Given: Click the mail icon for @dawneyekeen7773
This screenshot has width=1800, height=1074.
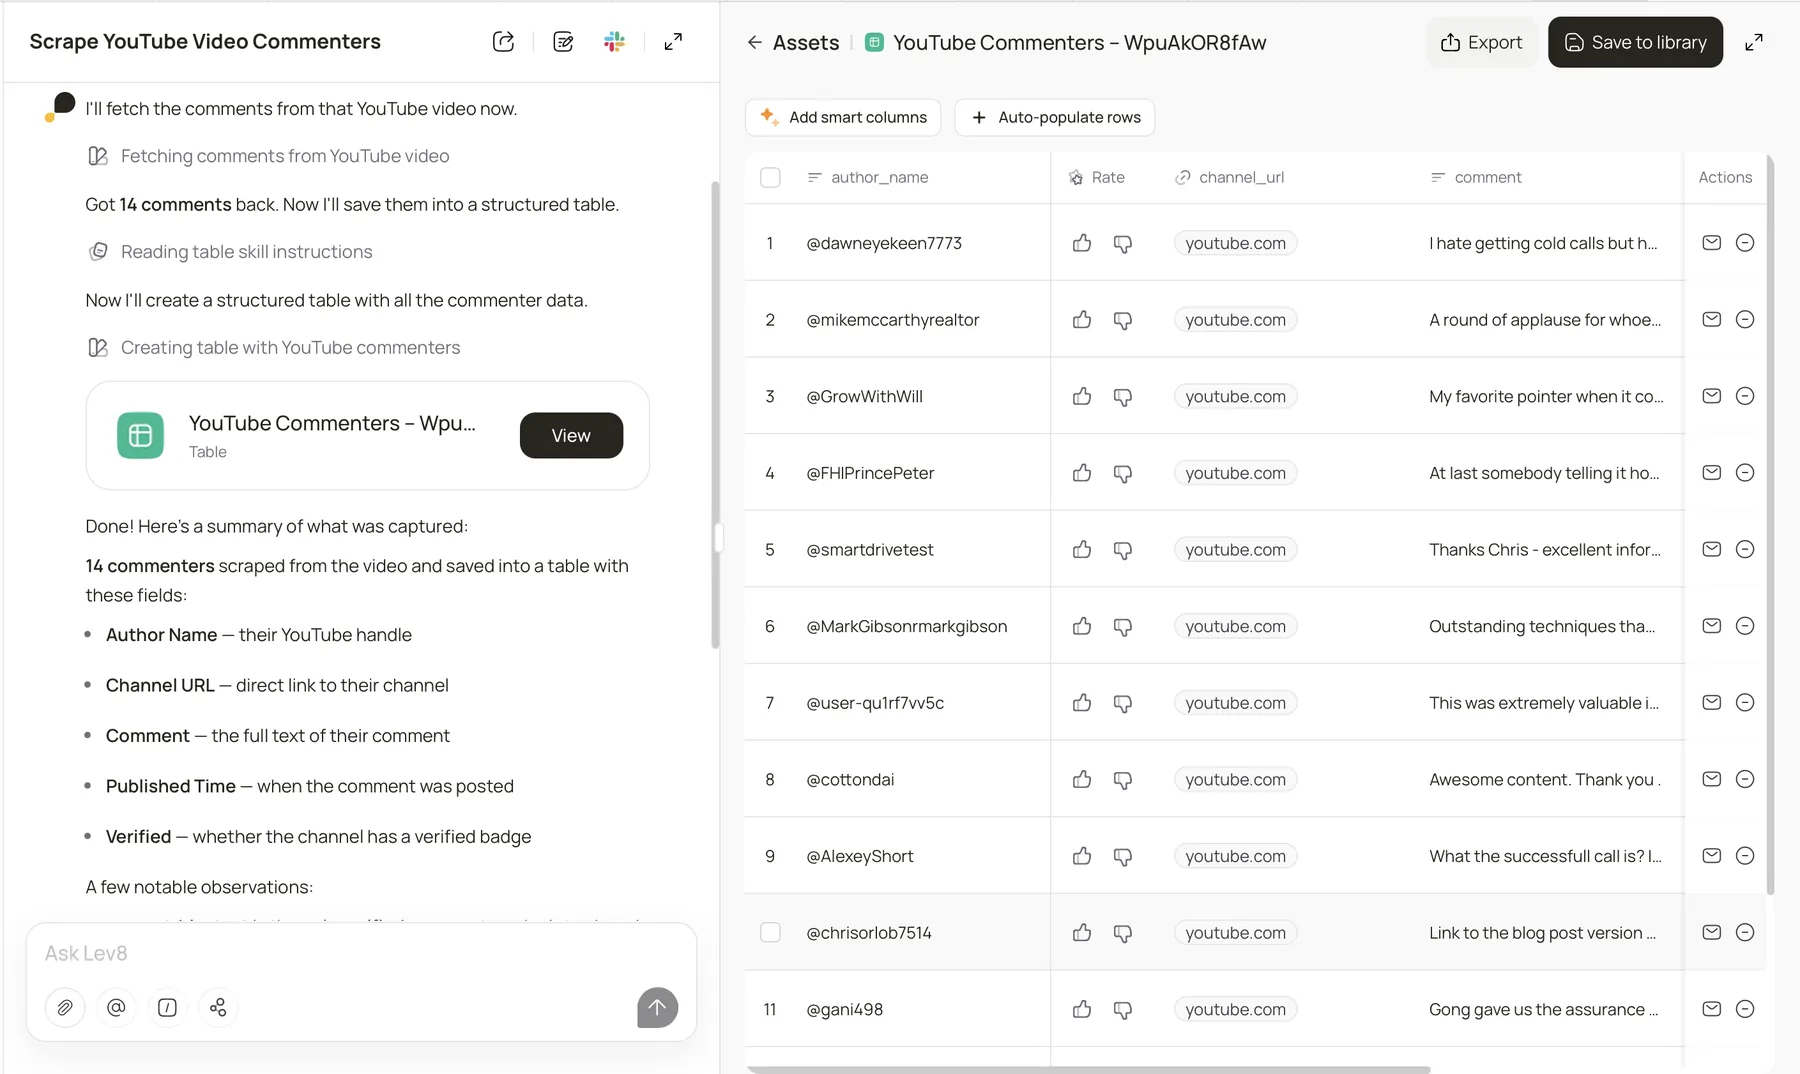Looking at the screenshot, I should (1712, 243).
